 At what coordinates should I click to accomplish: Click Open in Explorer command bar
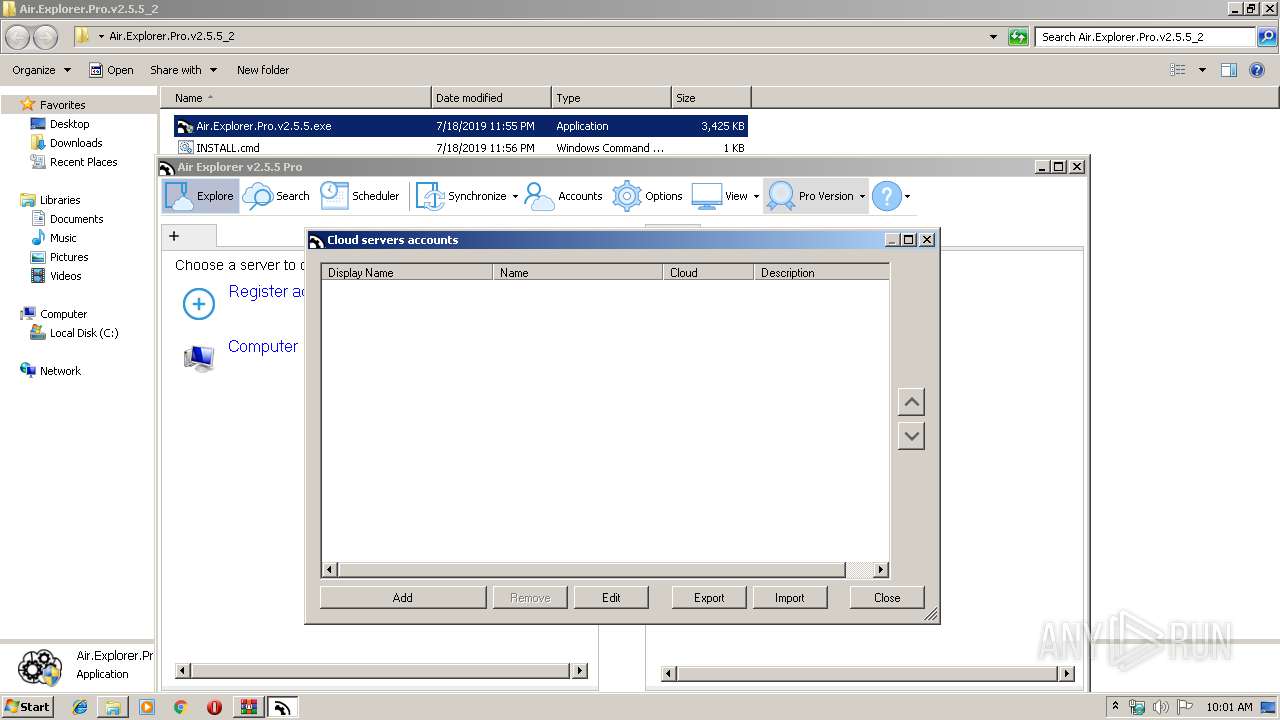(111, 70)
